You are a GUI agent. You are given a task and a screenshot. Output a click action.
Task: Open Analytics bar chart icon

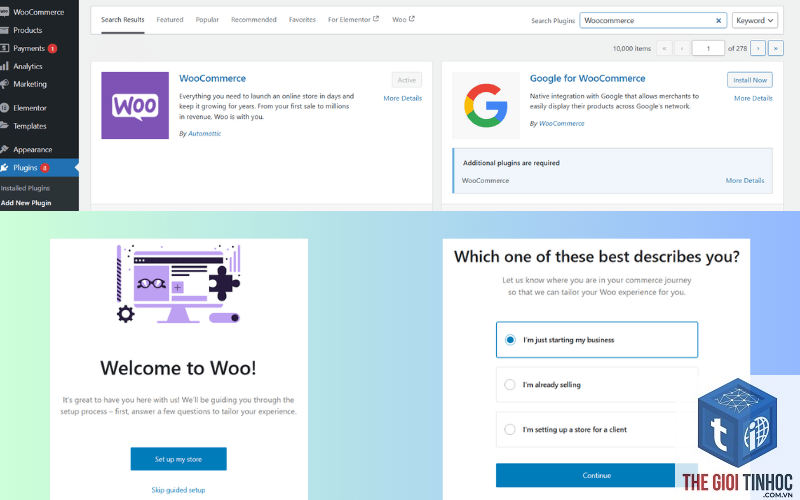point(5,66)
